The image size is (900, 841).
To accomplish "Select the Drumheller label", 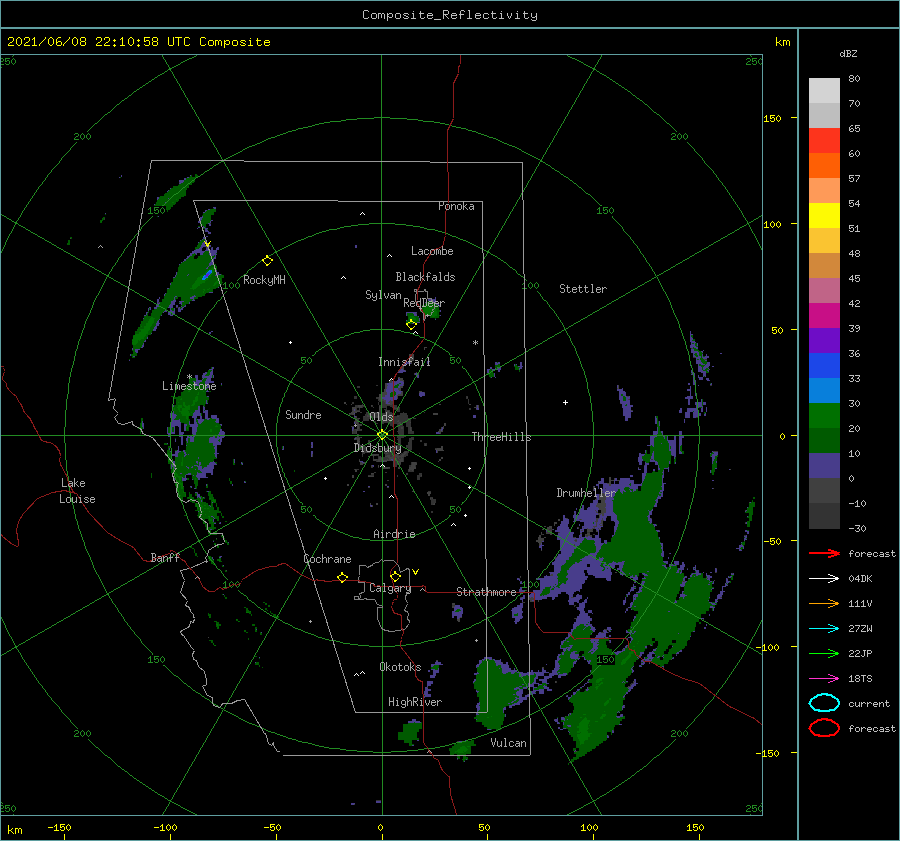I will pos(586,493).
